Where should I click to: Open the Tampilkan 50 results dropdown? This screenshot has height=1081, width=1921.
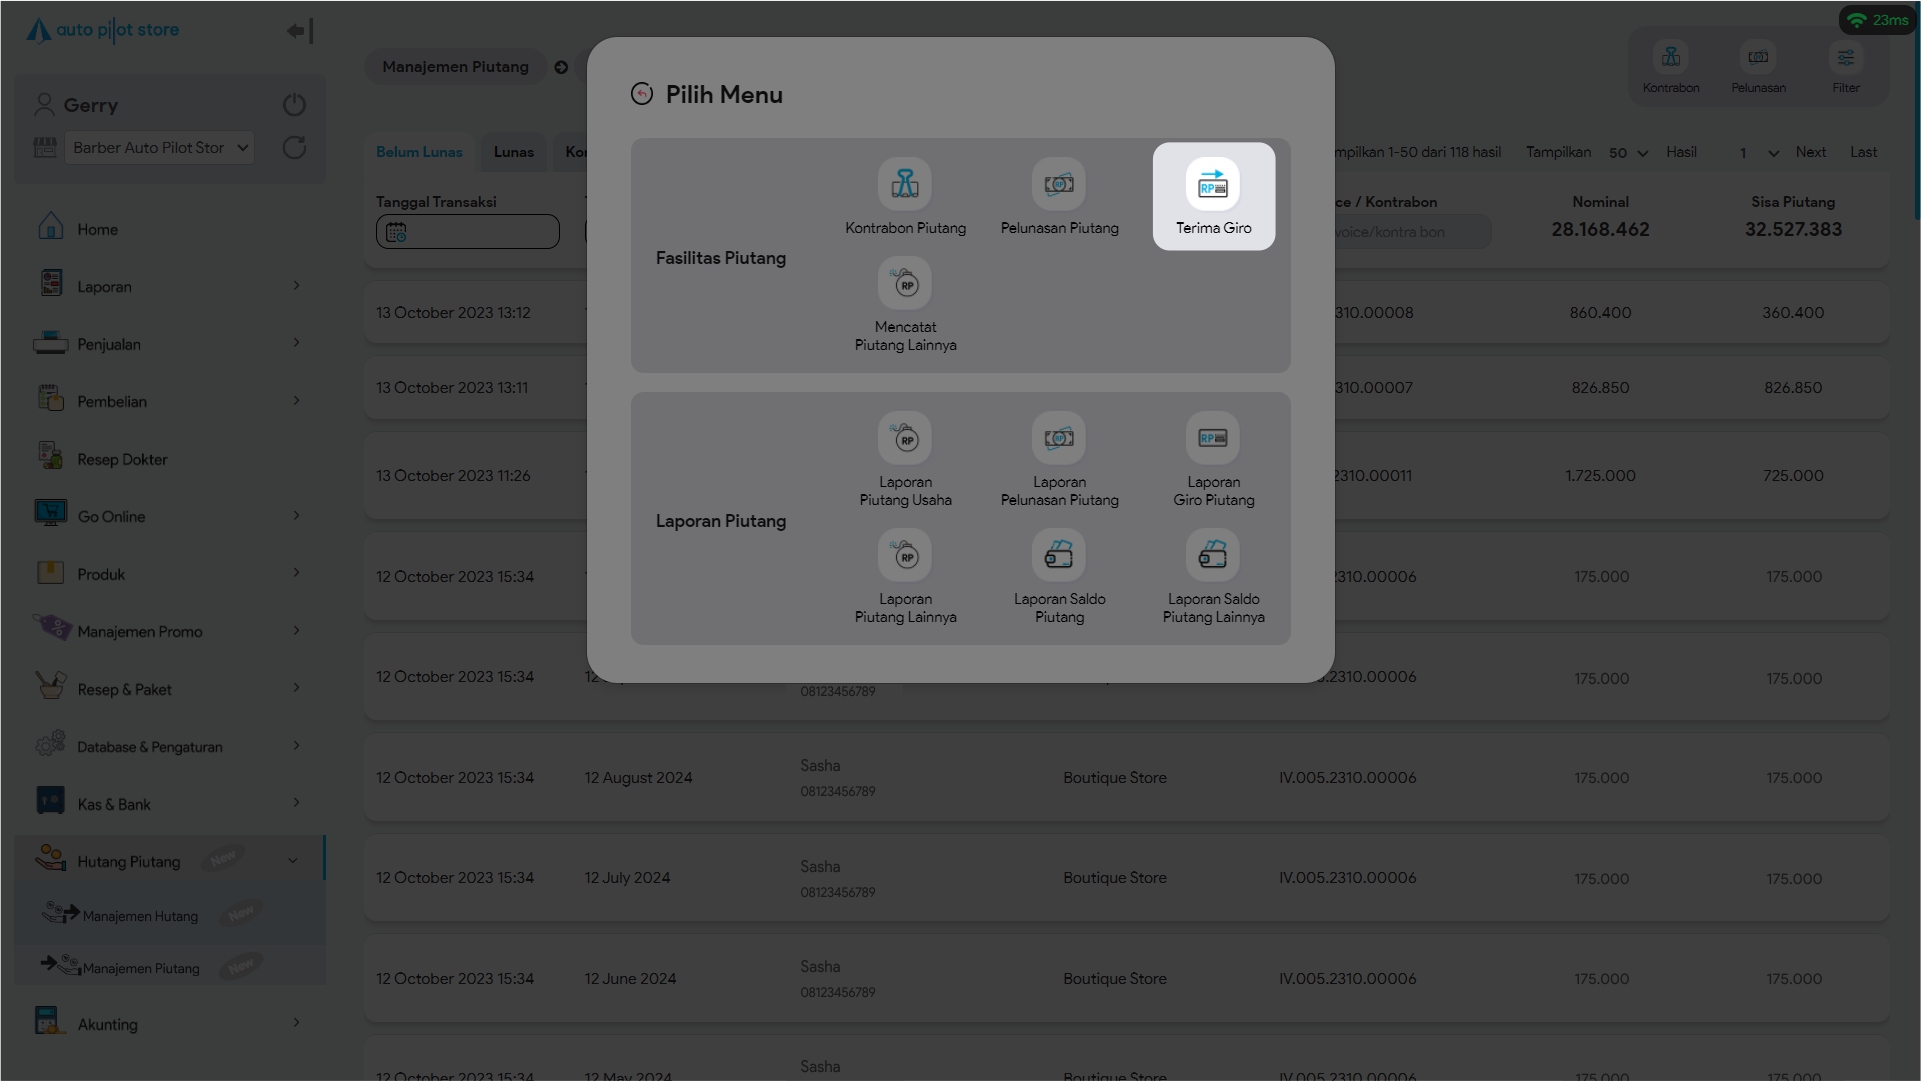1628,153
